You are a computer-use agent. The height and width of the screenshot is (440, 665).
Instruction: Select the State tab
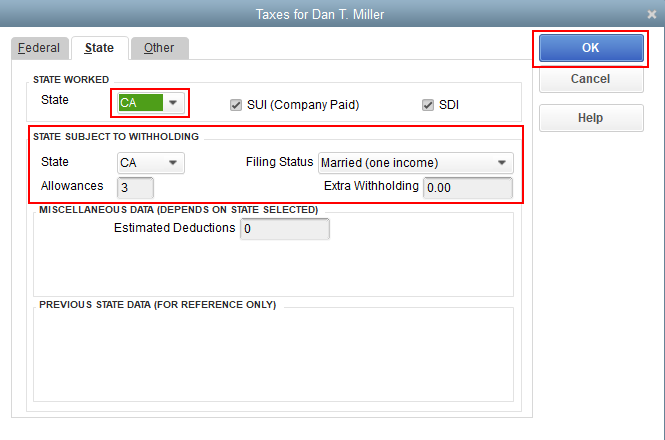[99, 48]
